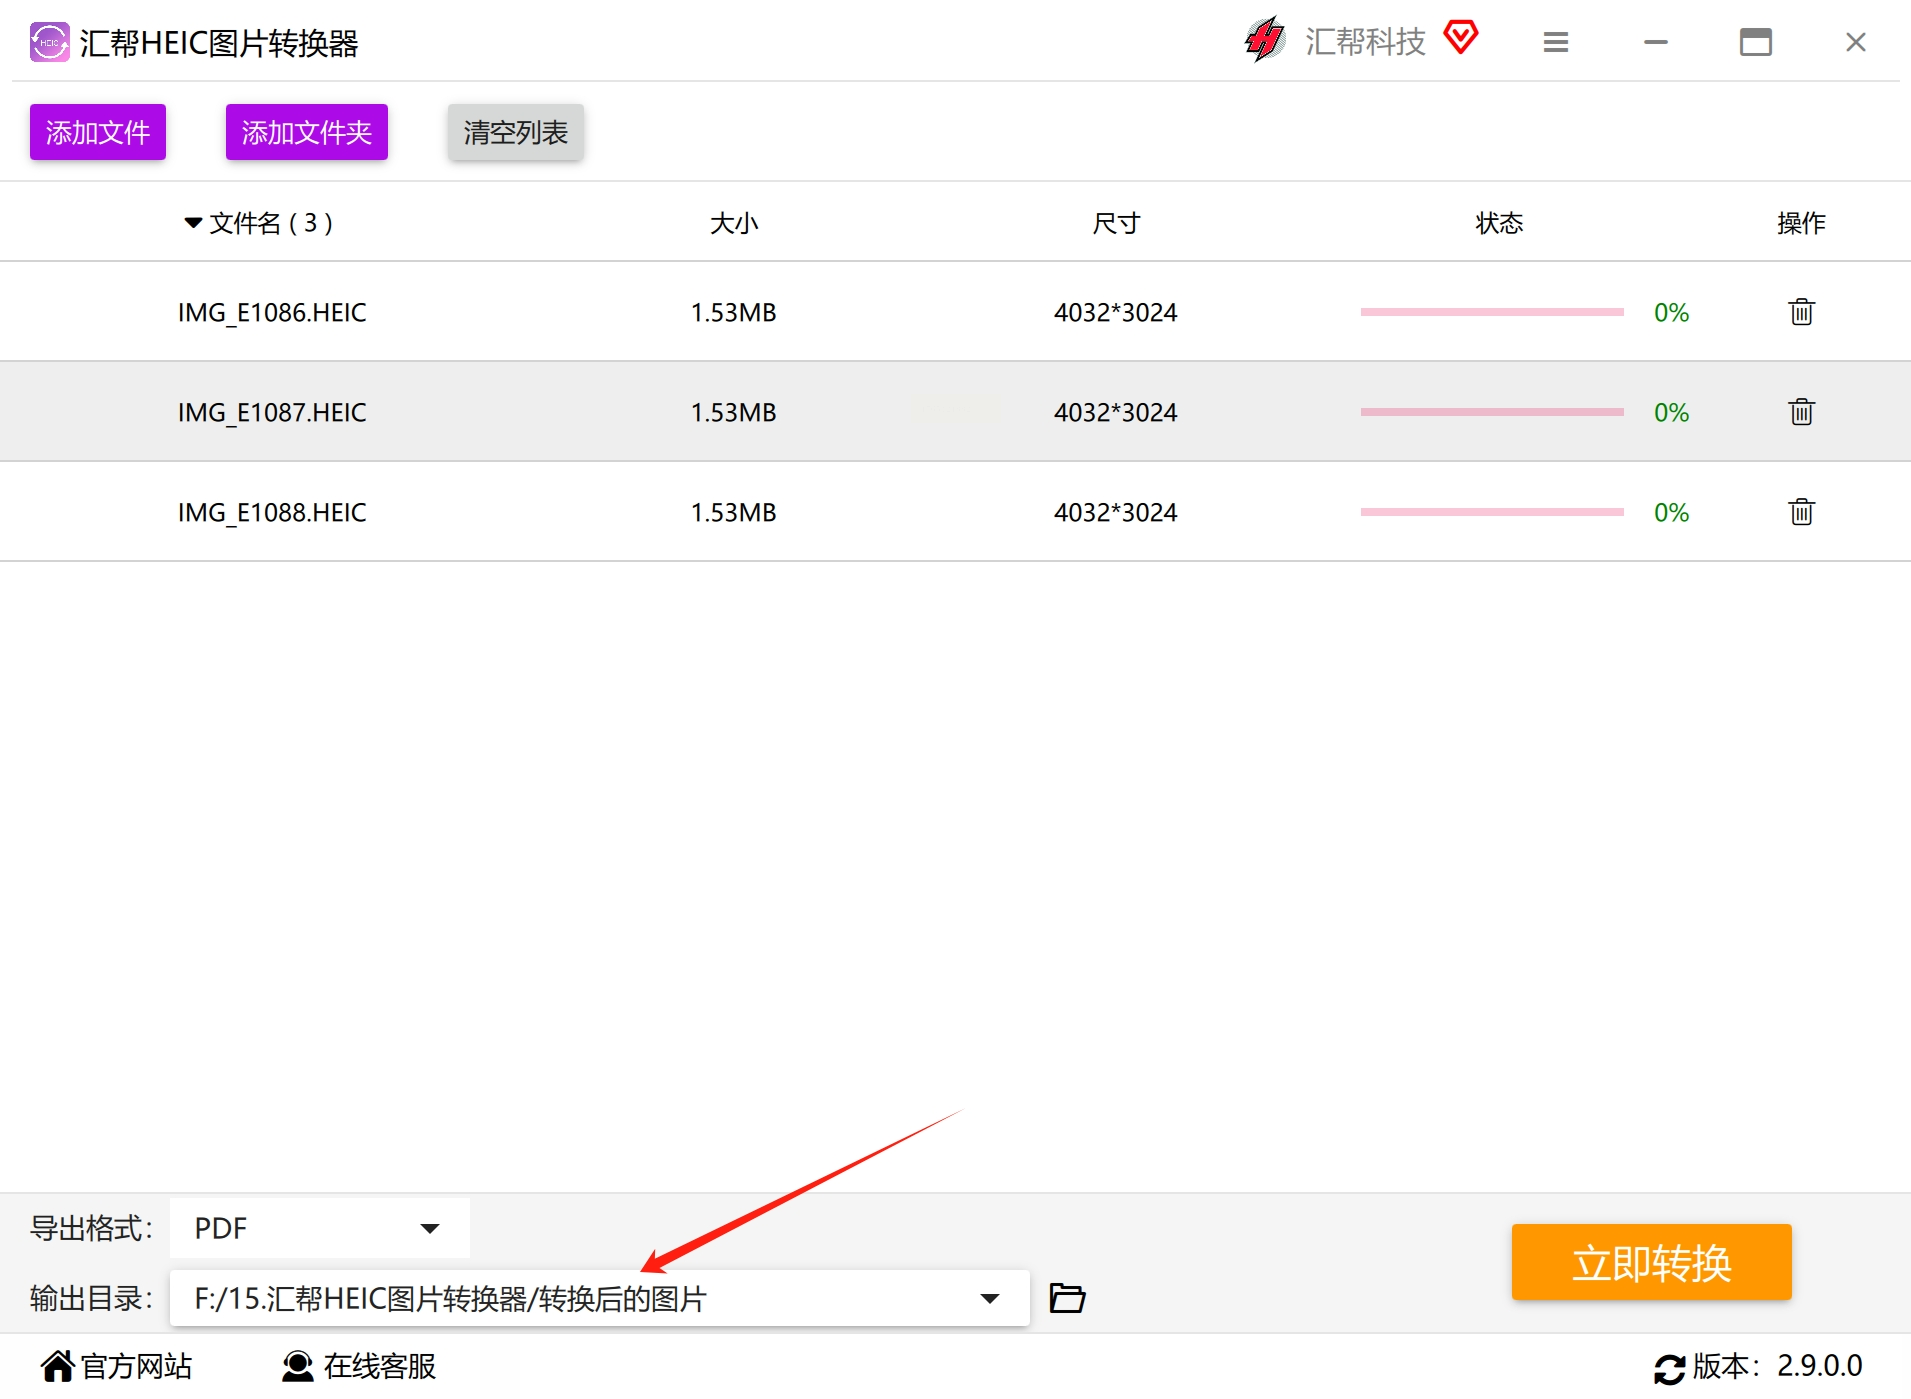
Task: Start conversion with 立即转换 button
Action: [x=1651, y=1262]
